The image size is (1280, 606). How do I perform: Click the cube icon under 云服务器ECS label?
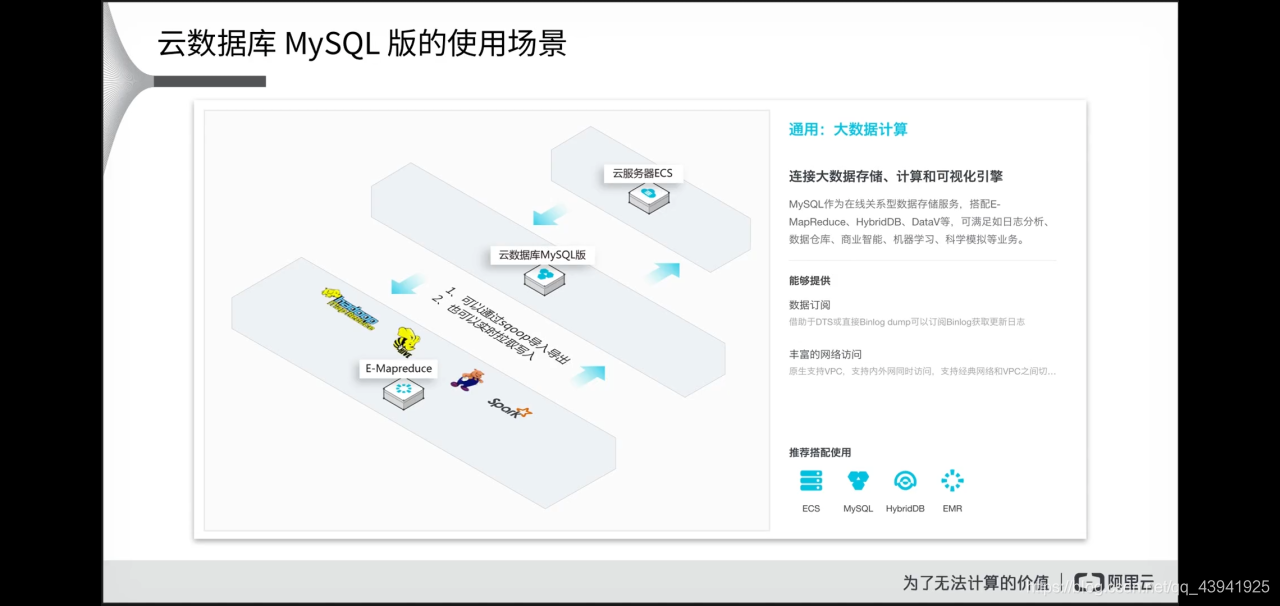pyautogui.click(x=648, y=196)
